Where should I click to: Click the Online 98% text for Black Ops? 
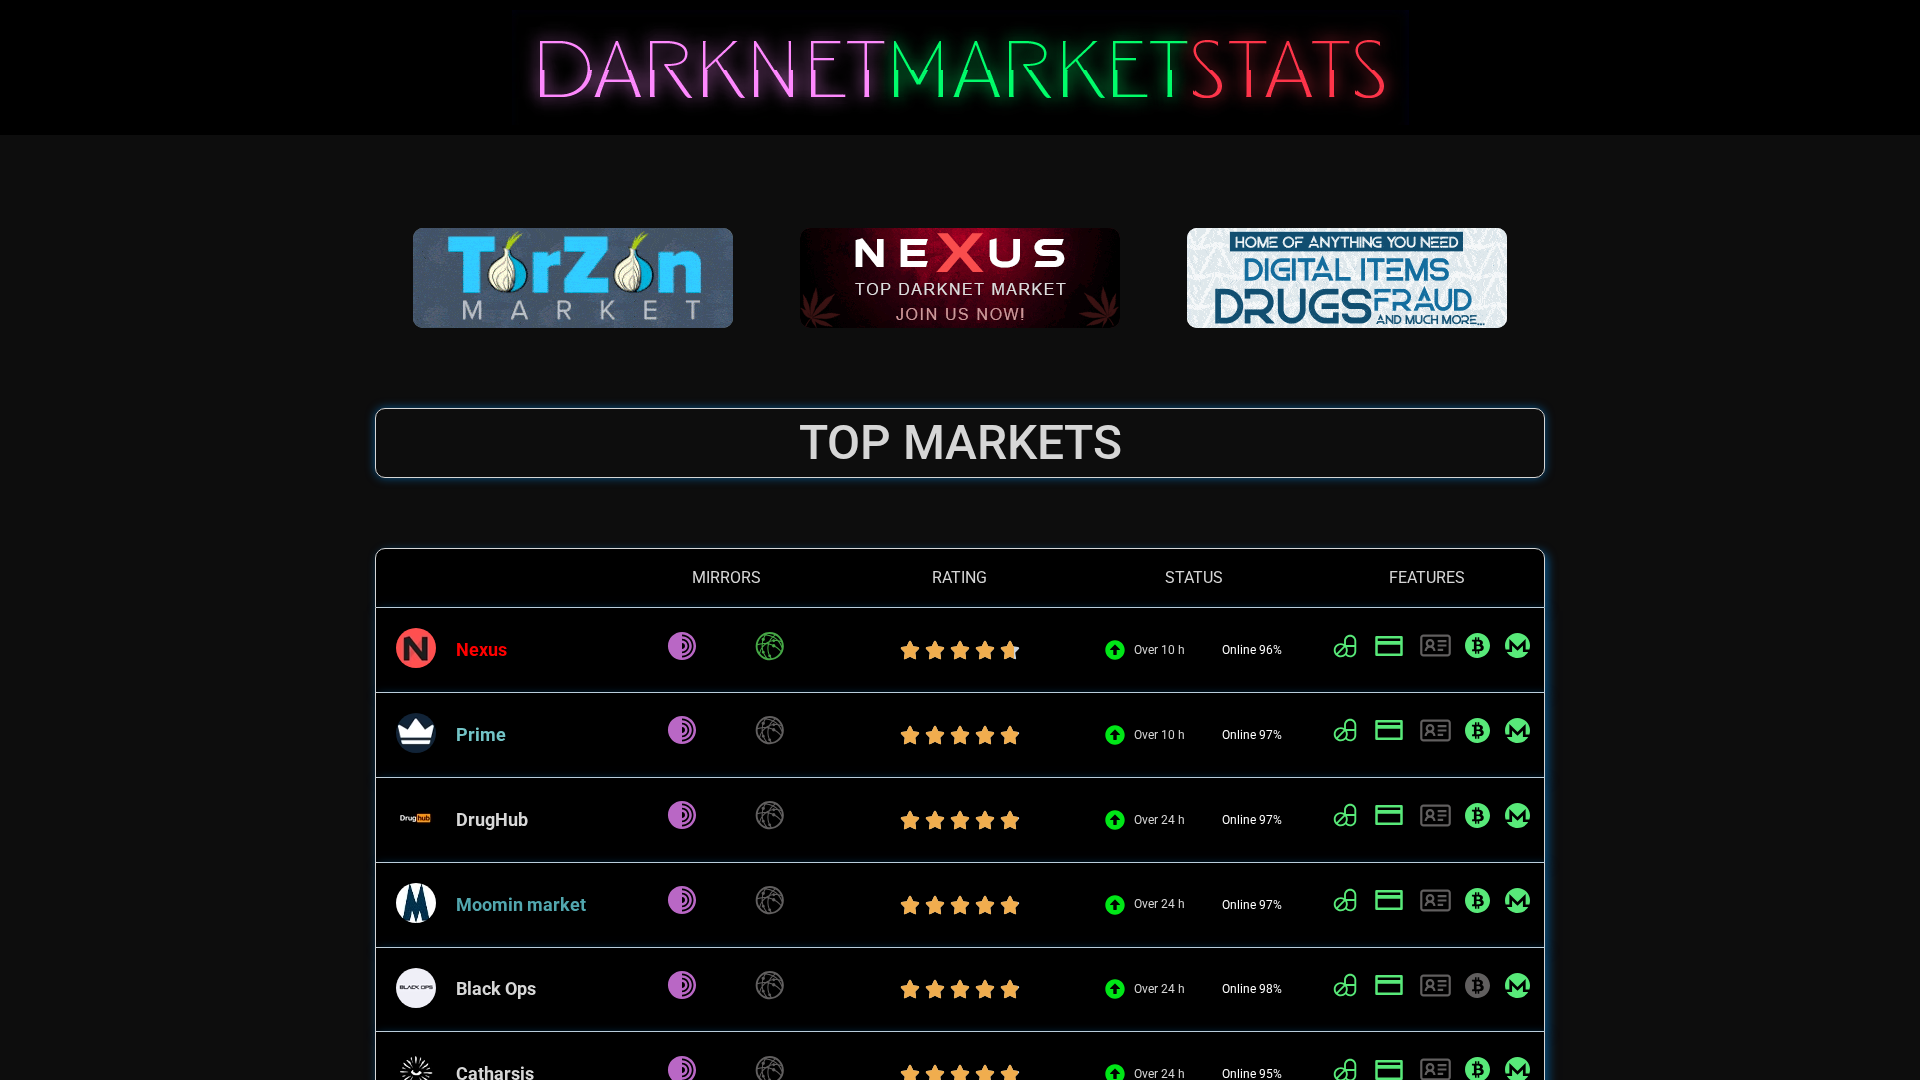(1252, 989)
